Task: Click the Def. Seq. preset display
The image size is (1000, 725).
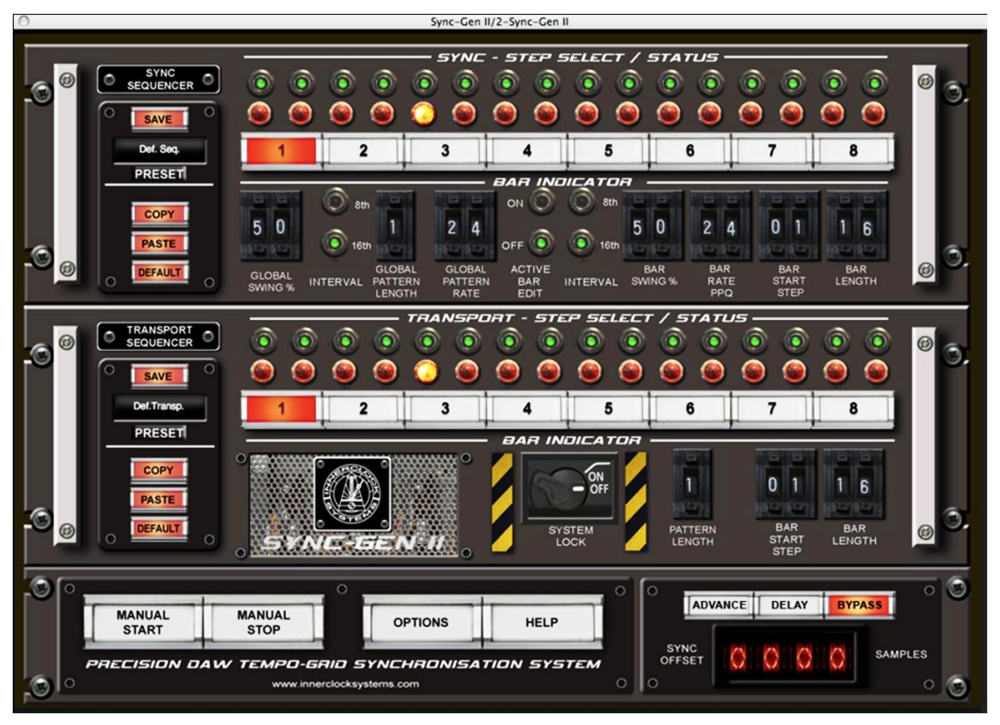Action: (x=159, y=150)
